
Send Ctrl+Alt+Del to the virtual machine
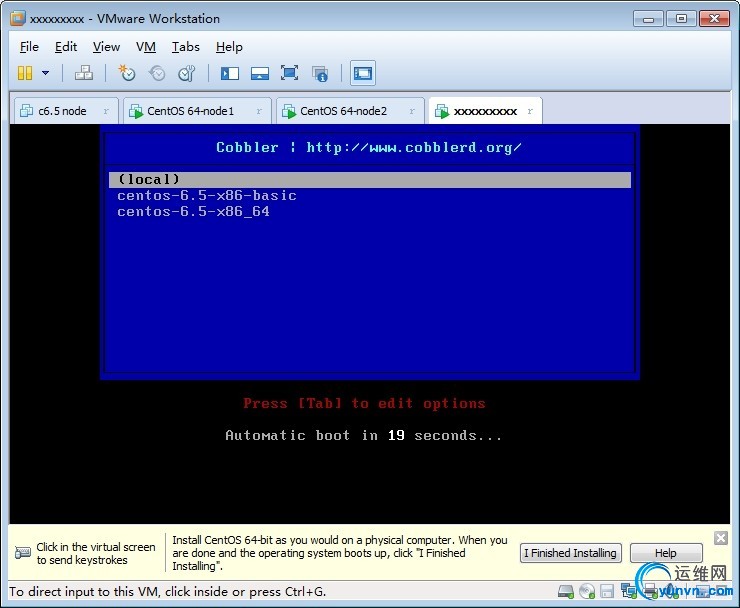[x=84, y=73]
